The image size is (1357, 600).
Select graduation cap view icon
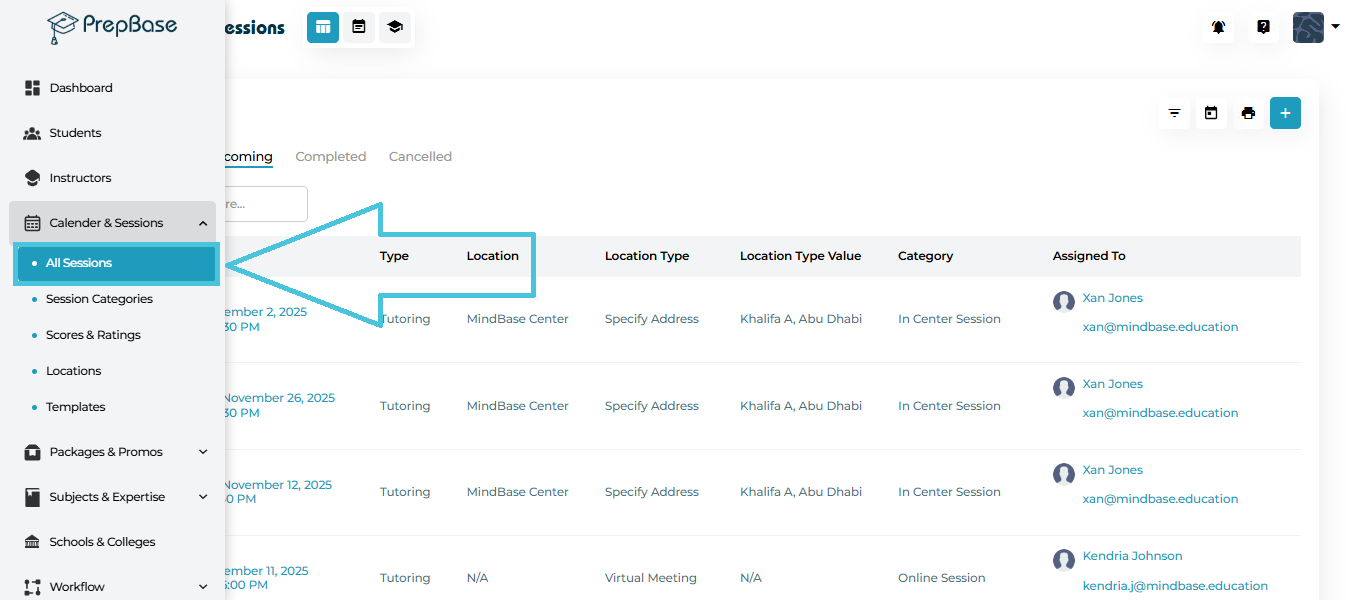pyautogui.click(x=395, y=28)
